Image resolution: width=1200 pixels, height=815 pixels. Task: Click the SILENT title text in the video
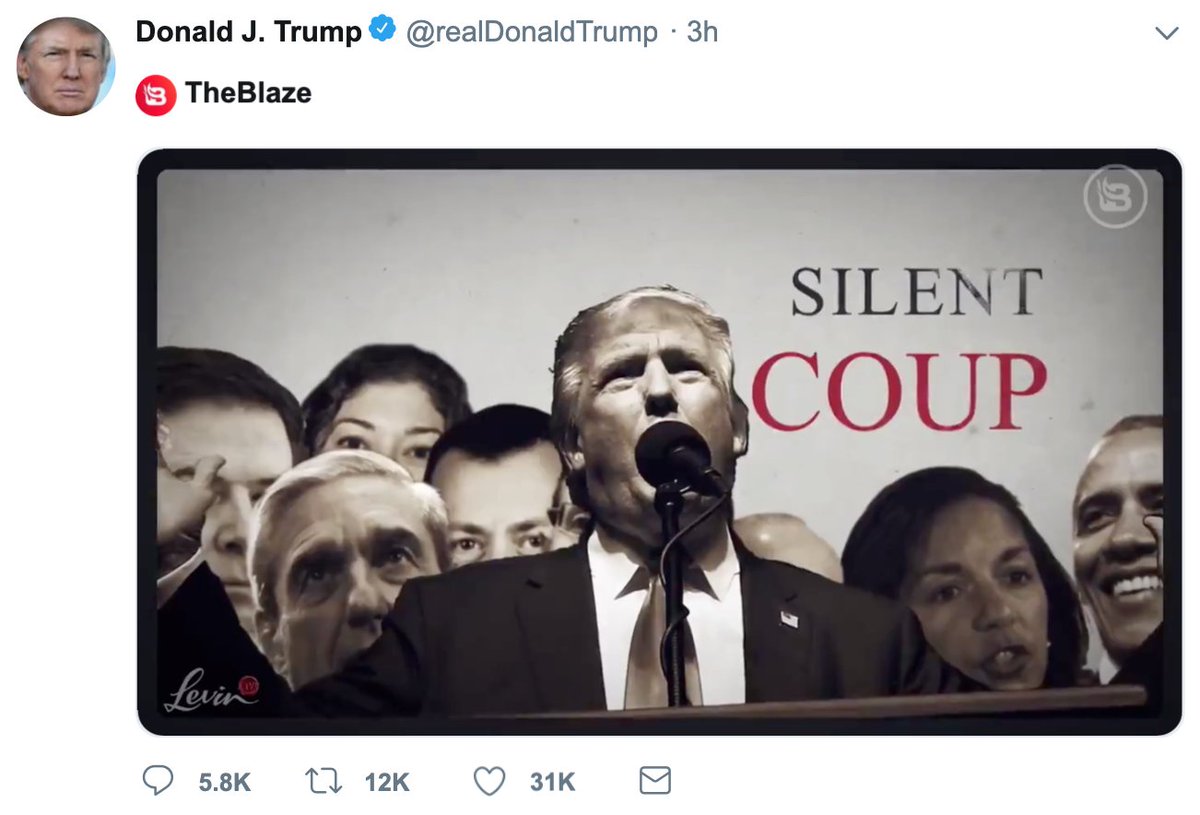[915, 292]
